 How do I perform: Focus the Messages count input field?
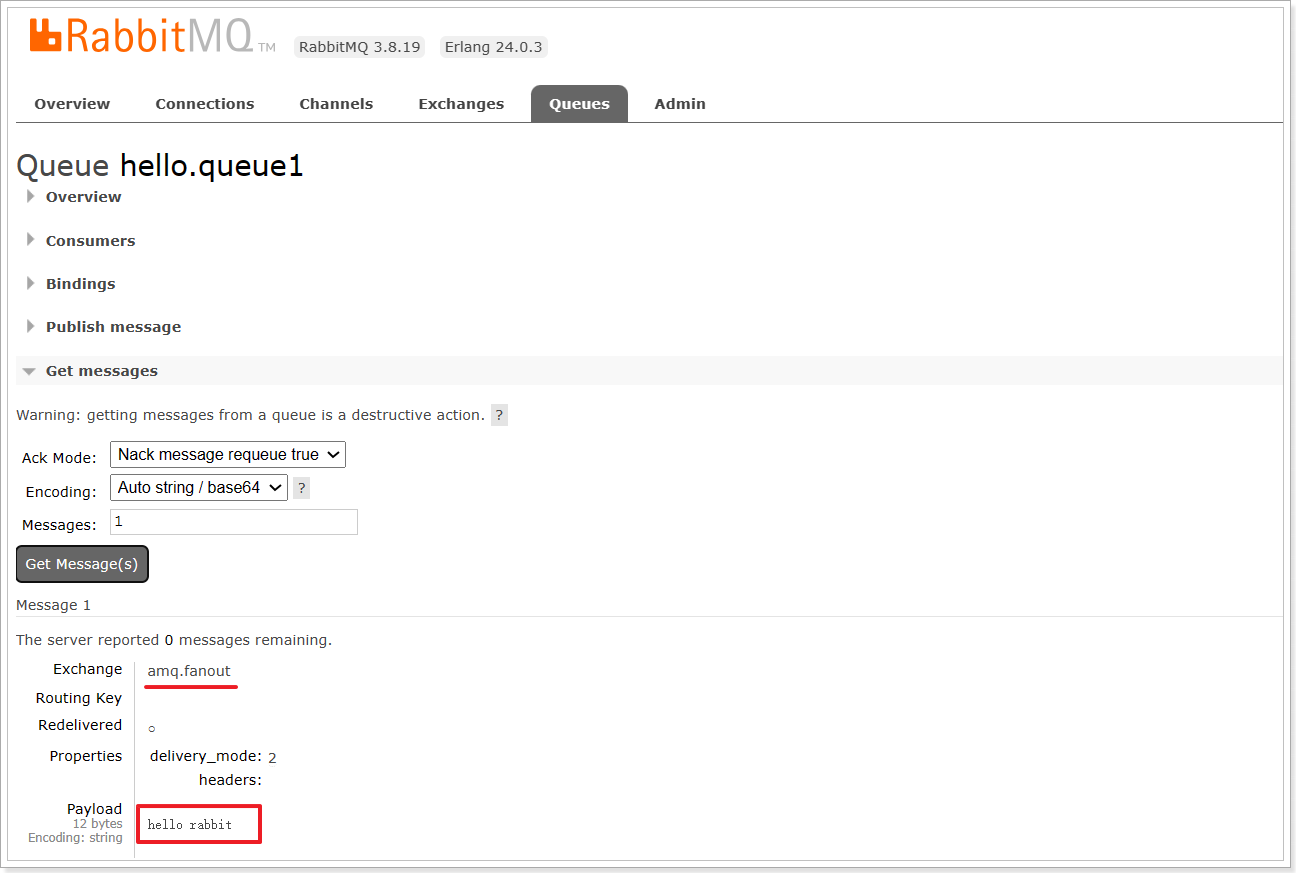pyautogui.click(x=234, y=522)
